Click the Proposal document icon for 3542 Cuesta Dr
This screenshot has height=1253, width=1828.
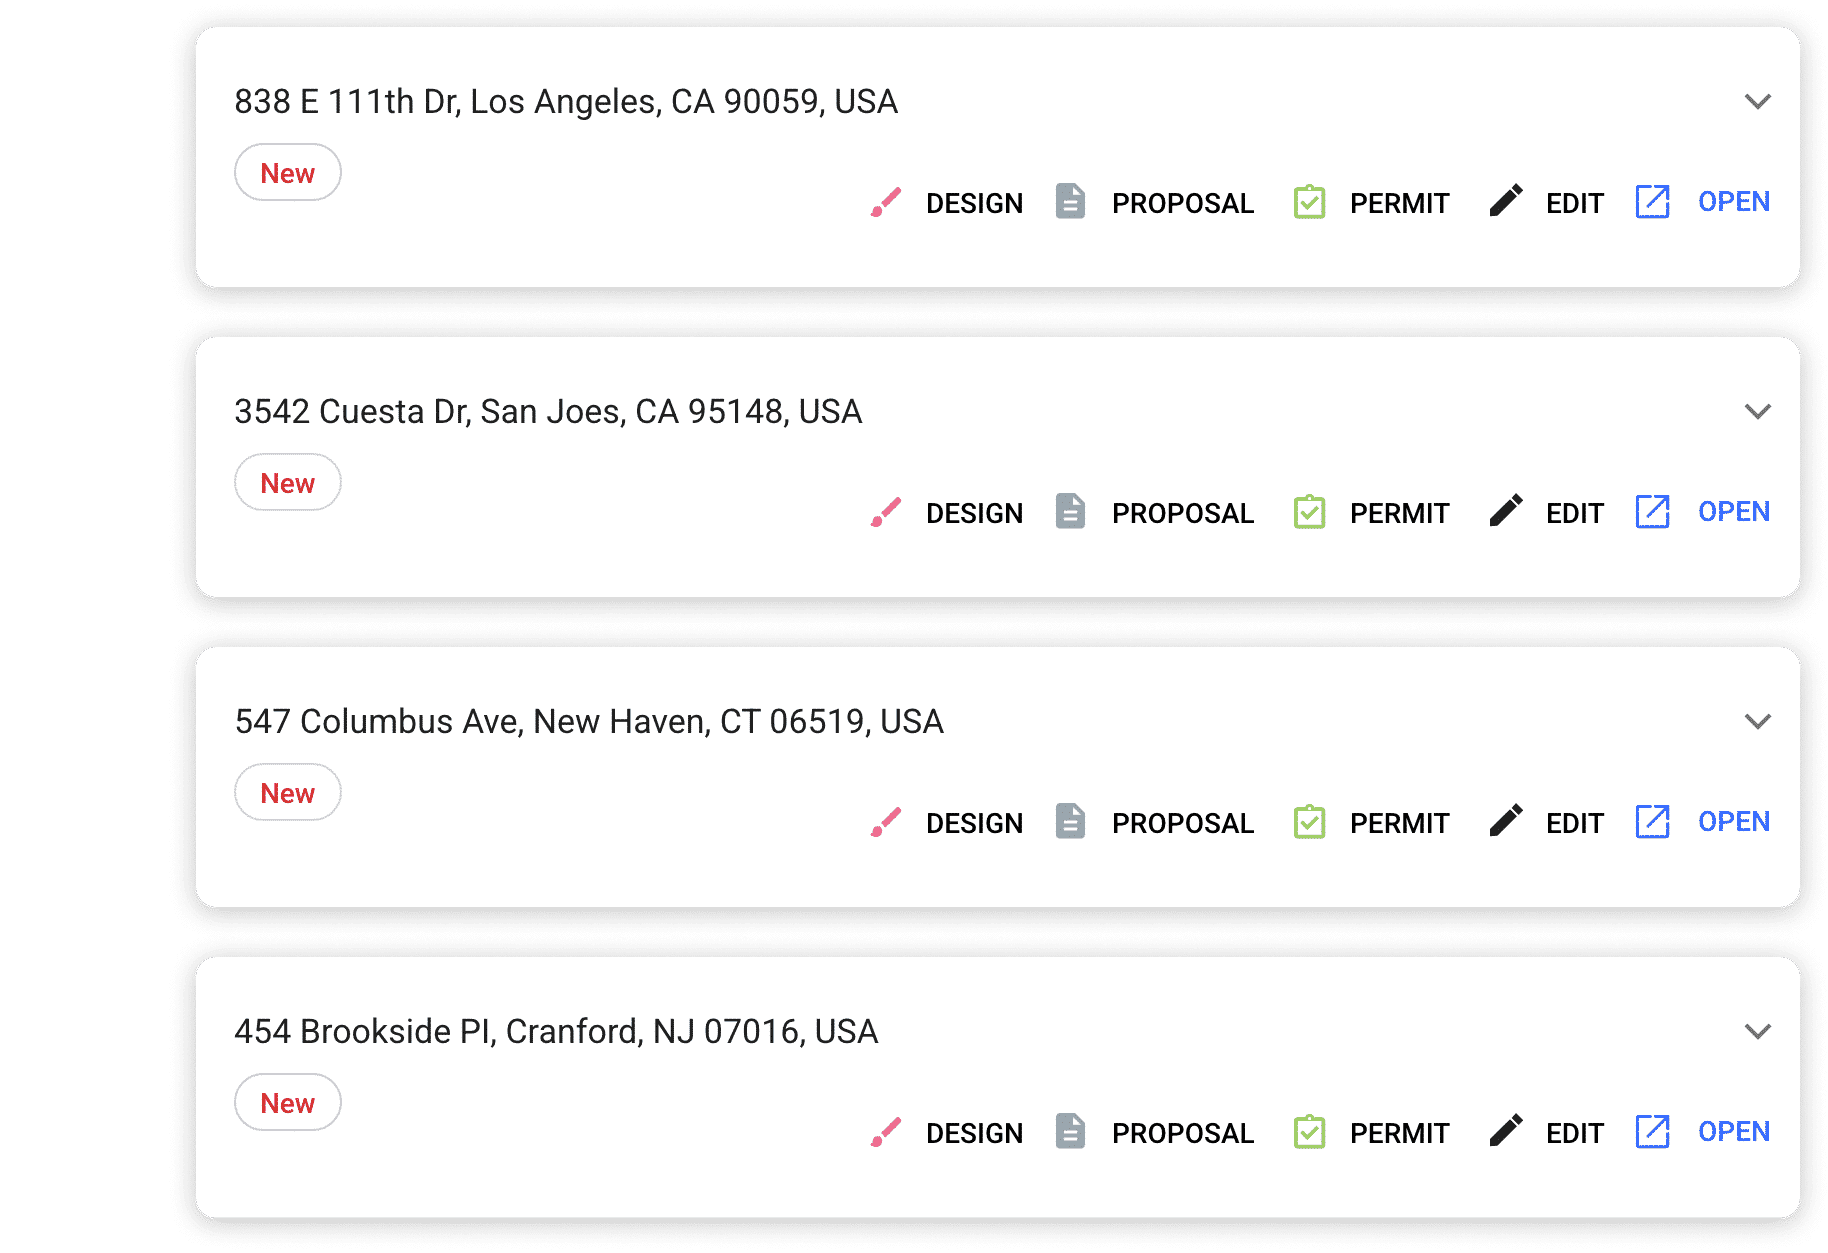(x=1070, y=510)
